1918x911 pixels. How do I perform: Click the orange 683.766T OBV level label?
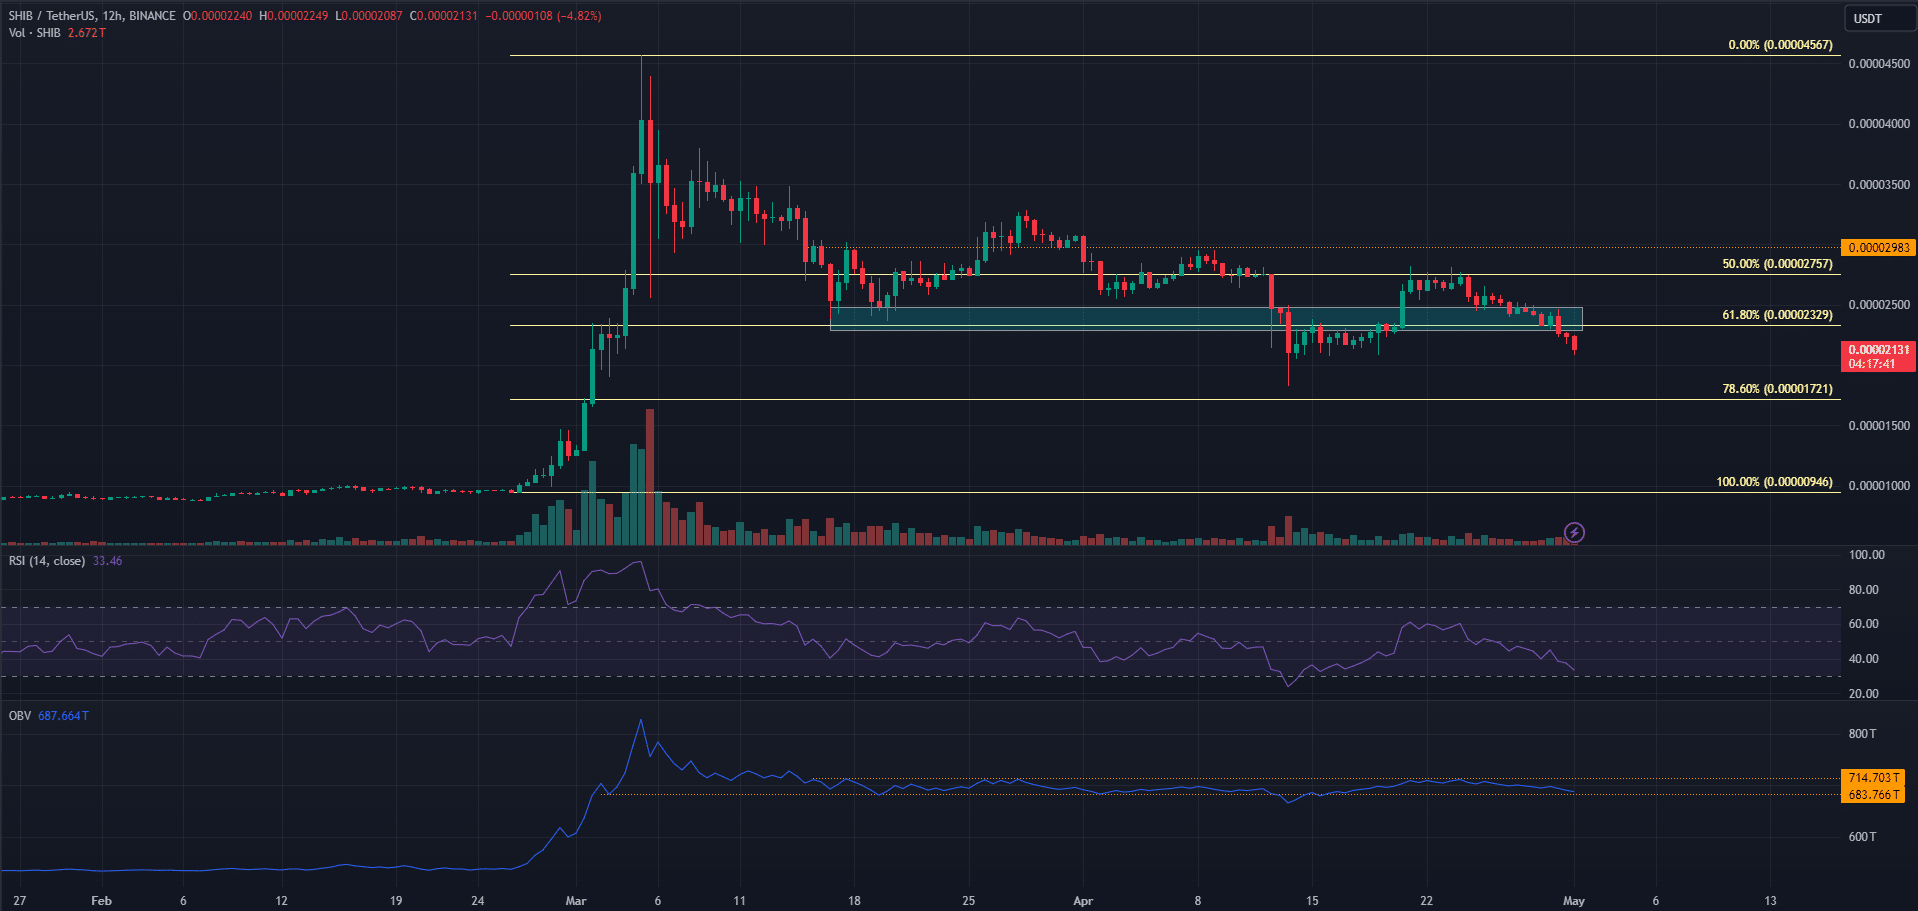pos(1873,795)
